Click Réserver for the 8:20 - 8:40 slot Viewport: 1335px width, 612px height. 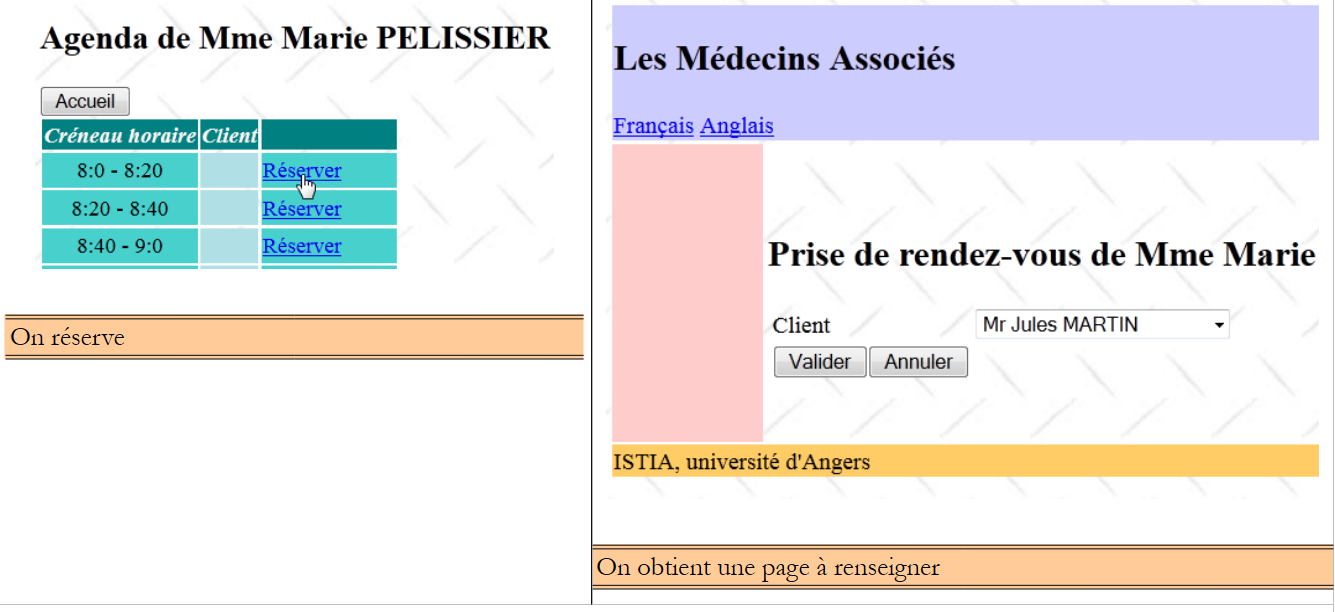tap(301, 209)
